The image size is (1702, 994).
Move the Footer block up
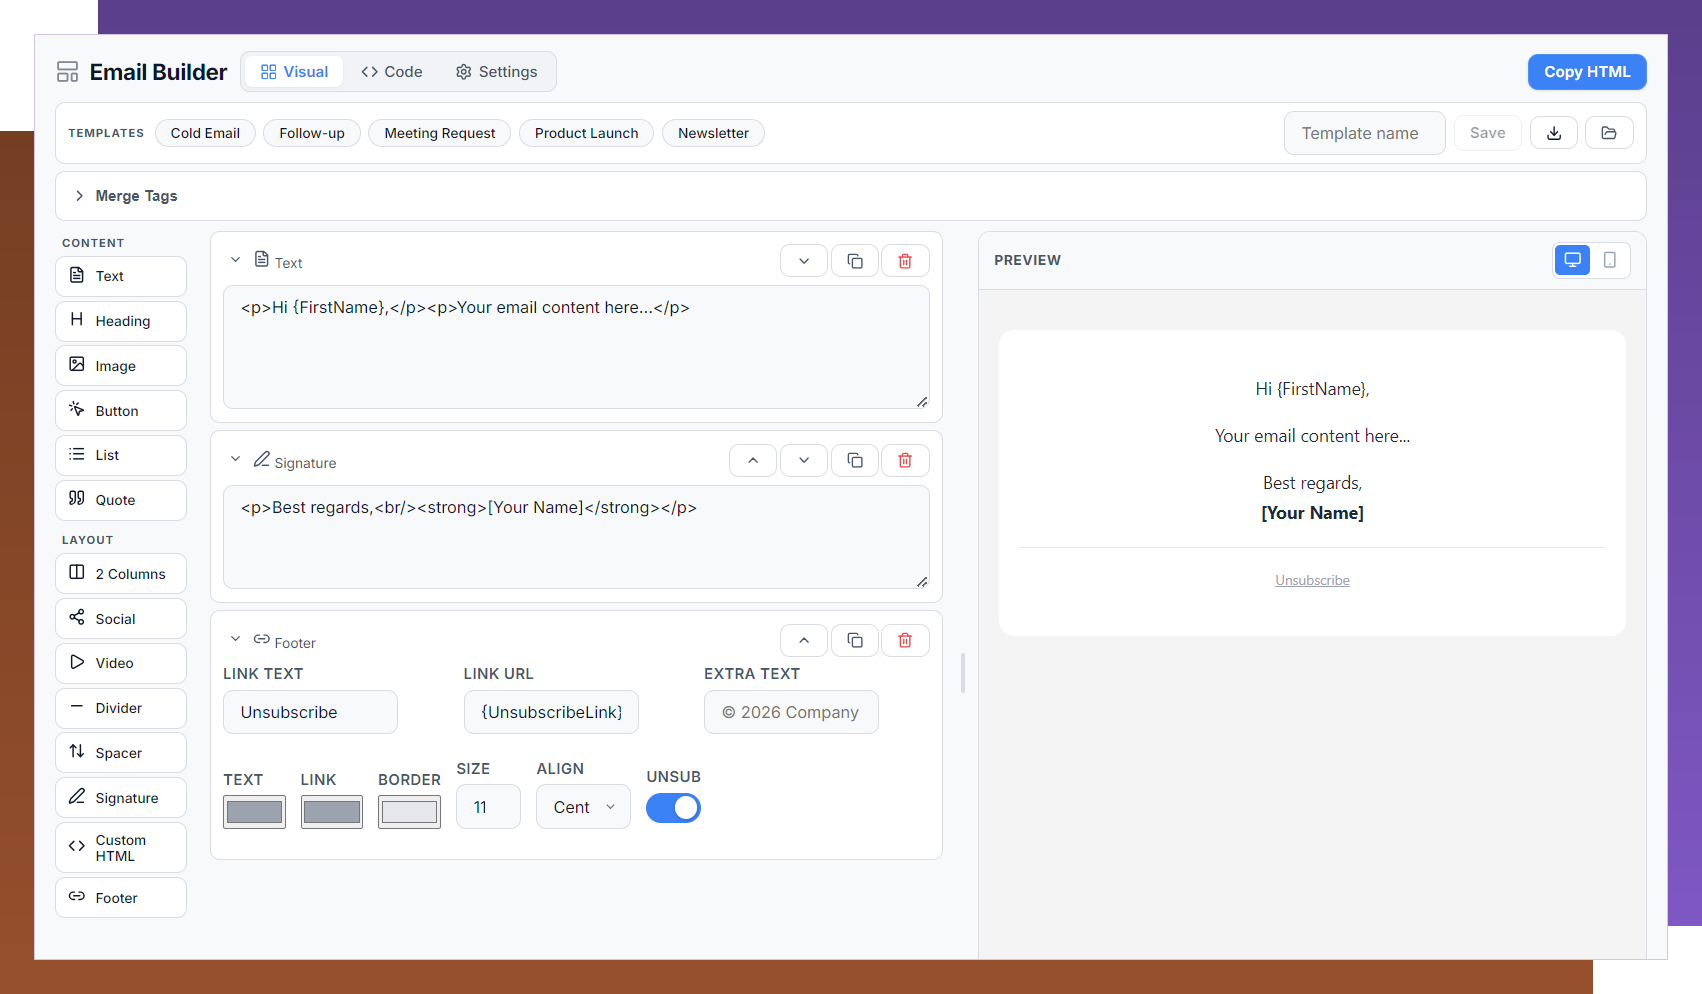(x=803, y=640)
